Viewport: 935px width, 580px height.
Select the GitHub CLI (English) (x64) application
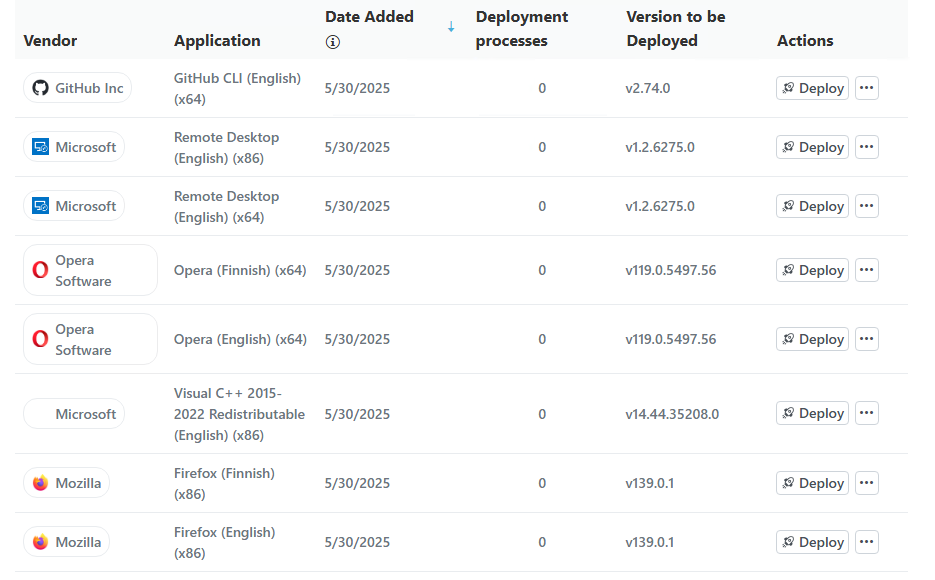coord(237,88)
